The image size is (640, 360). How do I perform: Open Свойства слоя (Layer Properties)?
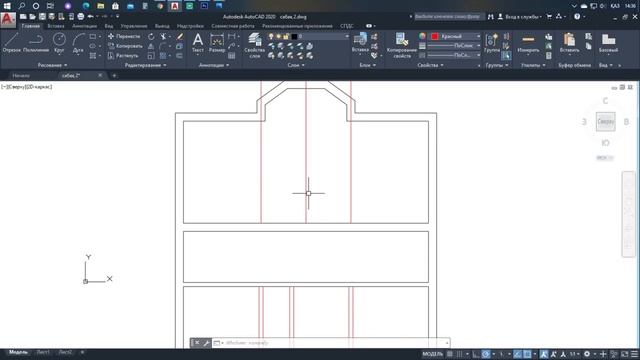coord(254,45)
